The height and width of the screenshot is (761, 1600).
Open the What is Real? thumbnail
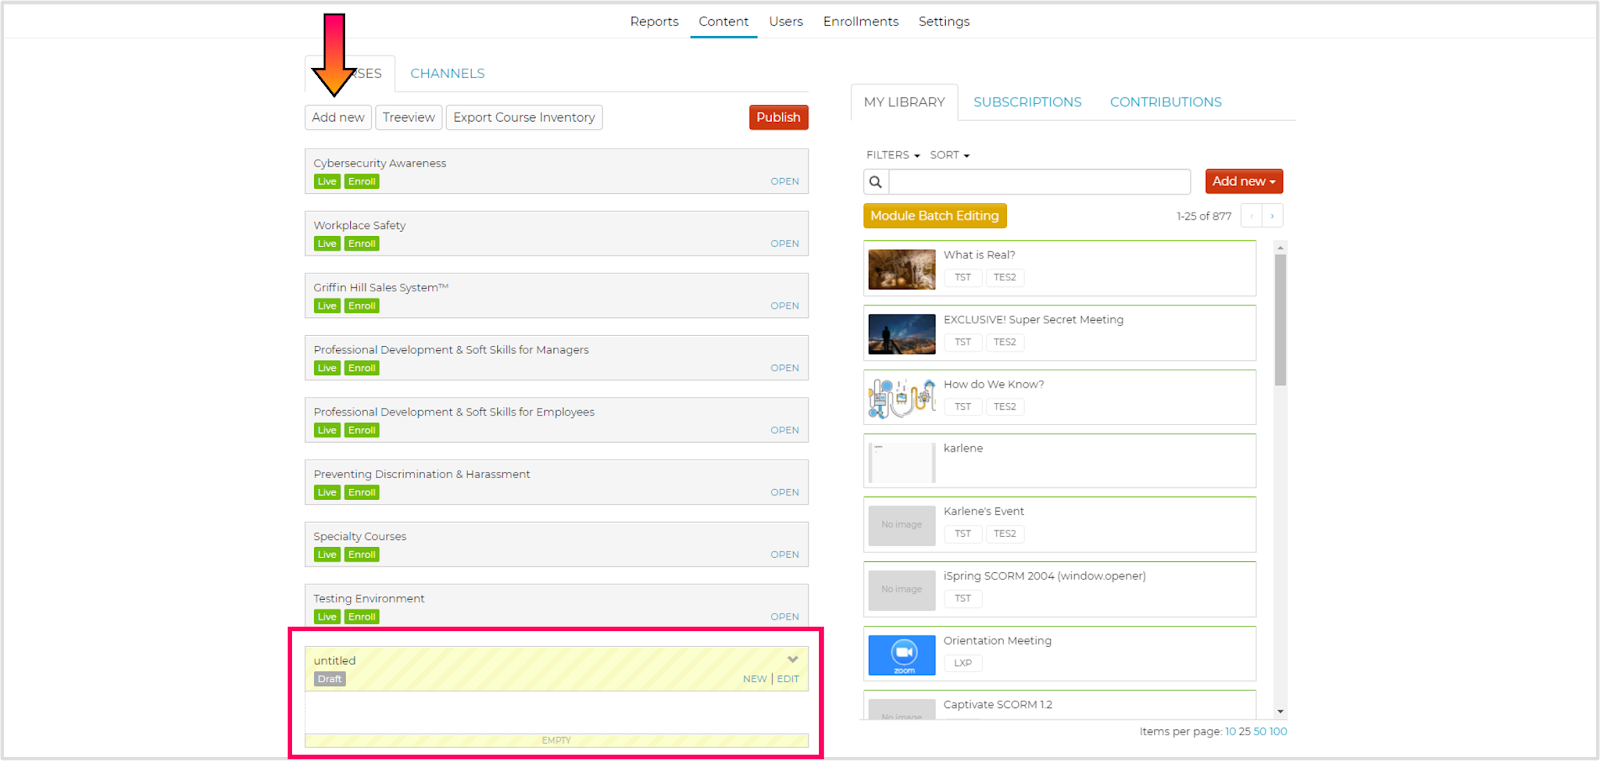902,269
